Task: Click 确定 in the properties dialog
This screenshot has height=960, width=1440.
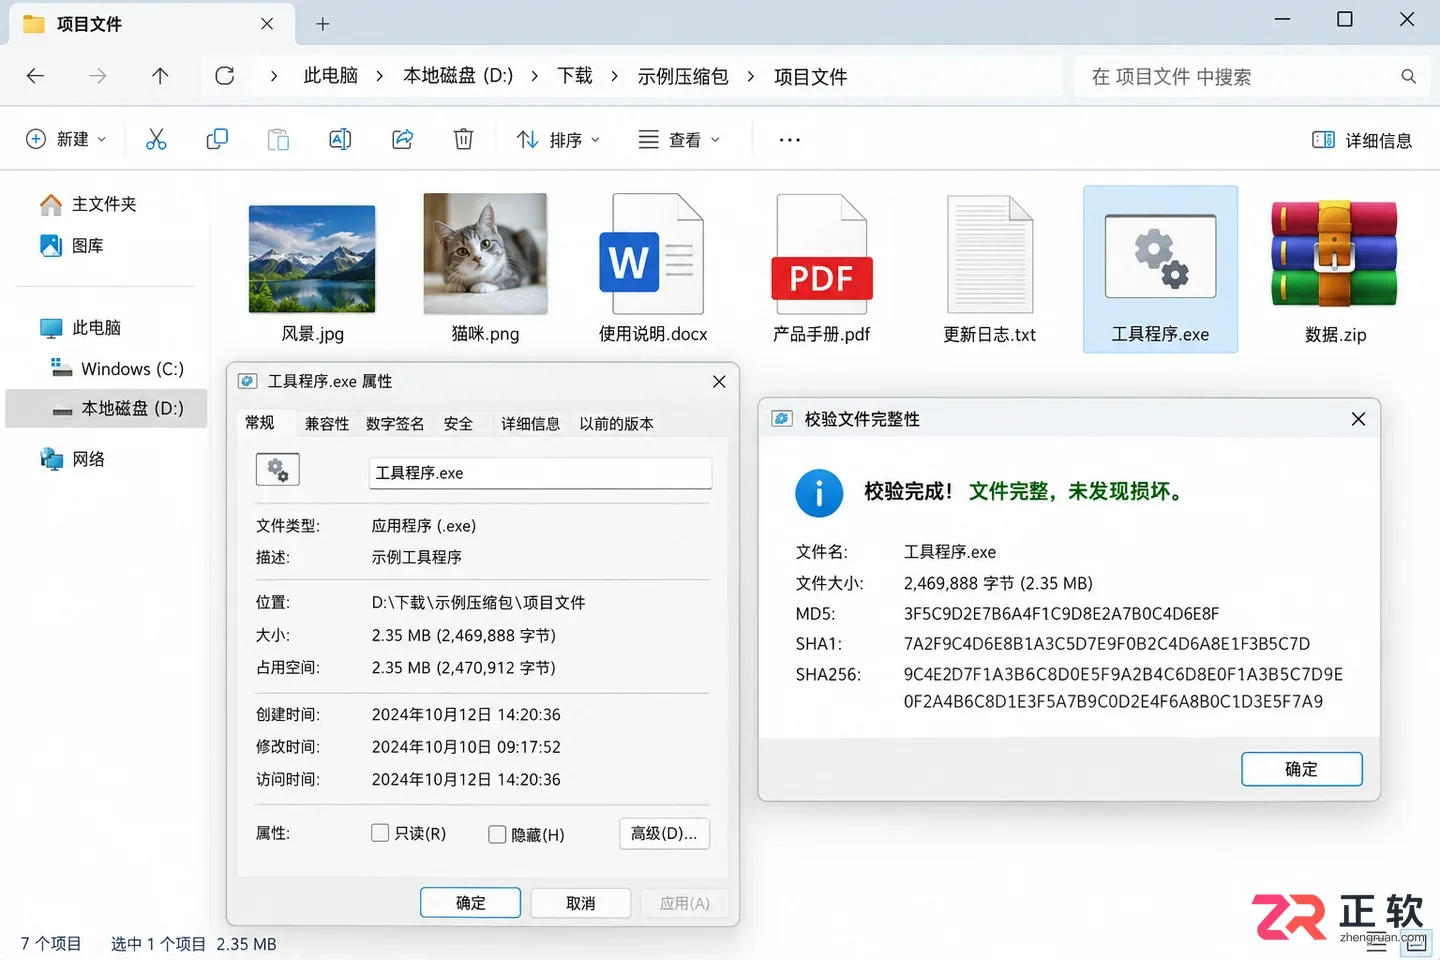Action: click(x=470, y=903)
